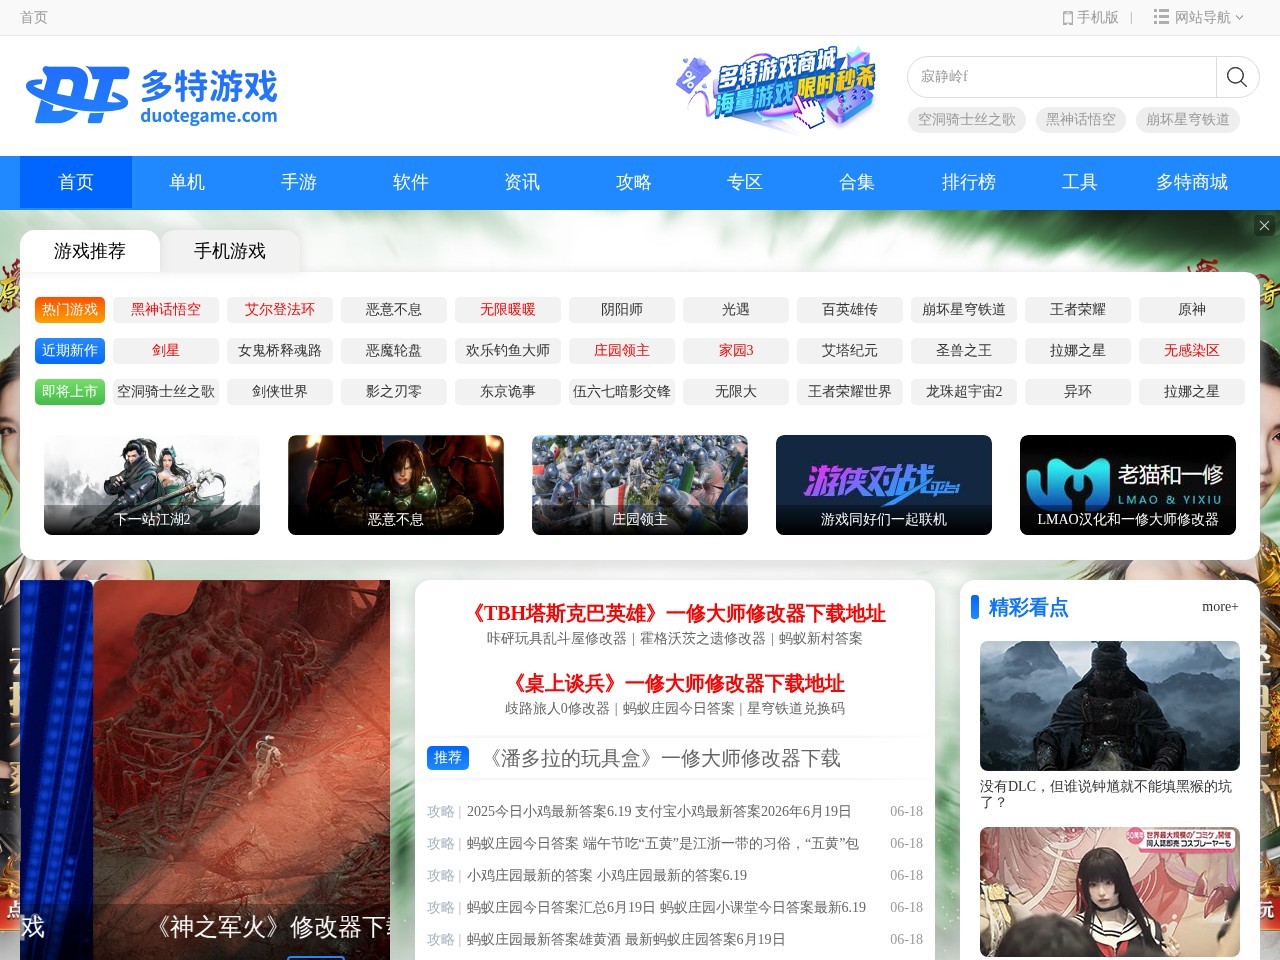Open the 百英雄传 game link
1280x960 pixels.
[x=850, y=310]
